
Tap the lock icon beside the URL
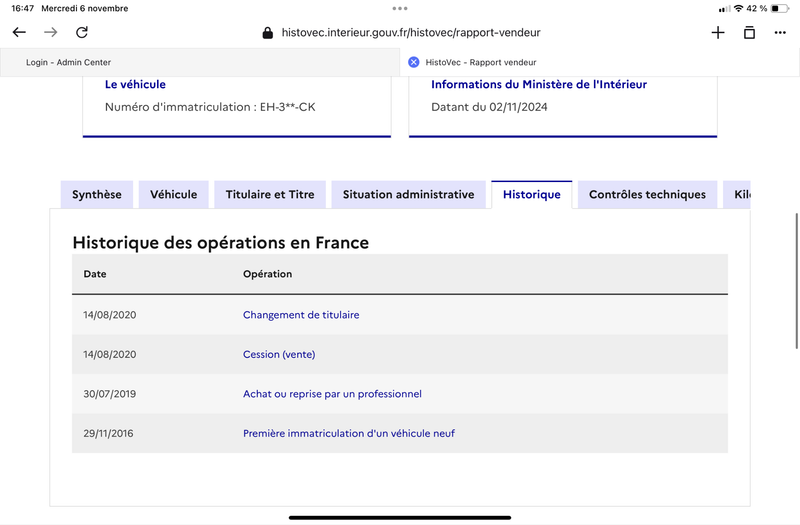point(267,33)
